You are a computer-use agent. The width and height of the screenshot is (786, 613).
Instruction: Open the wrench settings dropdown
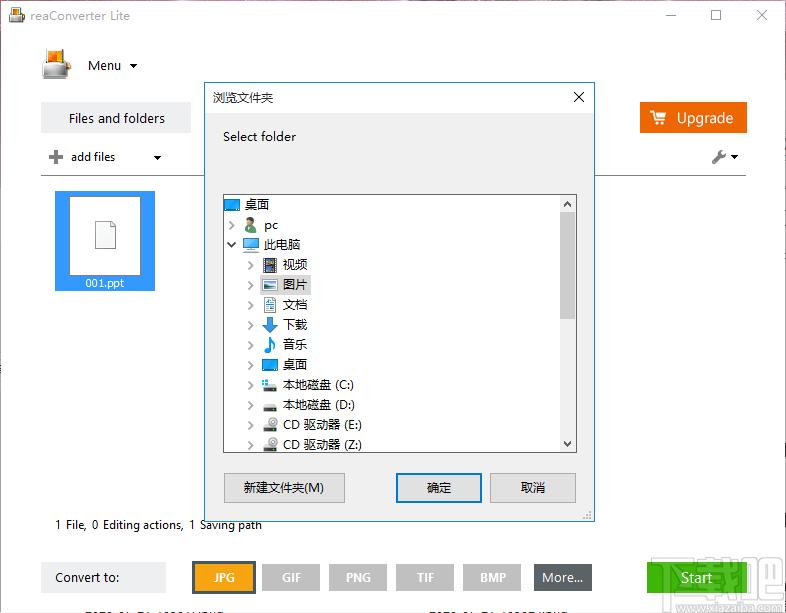[x=725, y=157]
